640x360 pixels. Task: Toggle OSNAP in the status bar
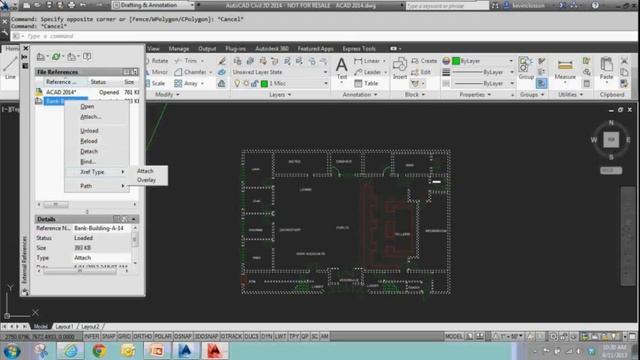(183, 336)
